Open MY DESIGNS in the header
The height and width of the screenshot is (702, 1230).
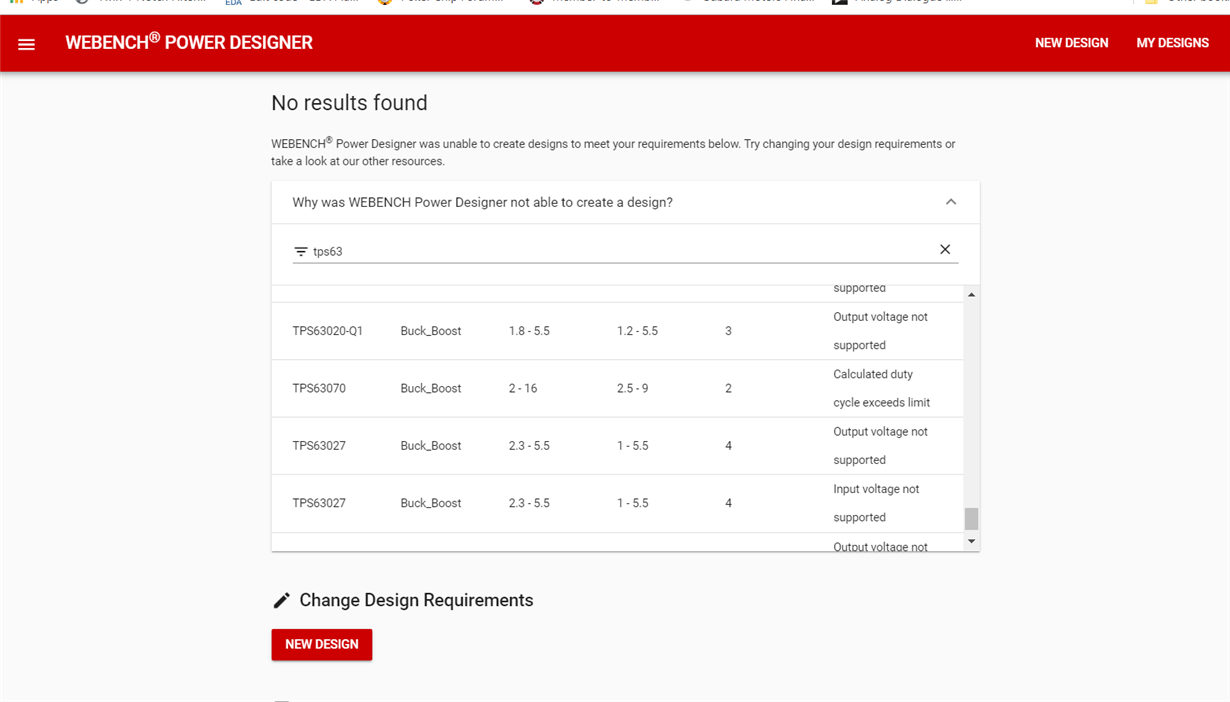(x=1173, y=43)
